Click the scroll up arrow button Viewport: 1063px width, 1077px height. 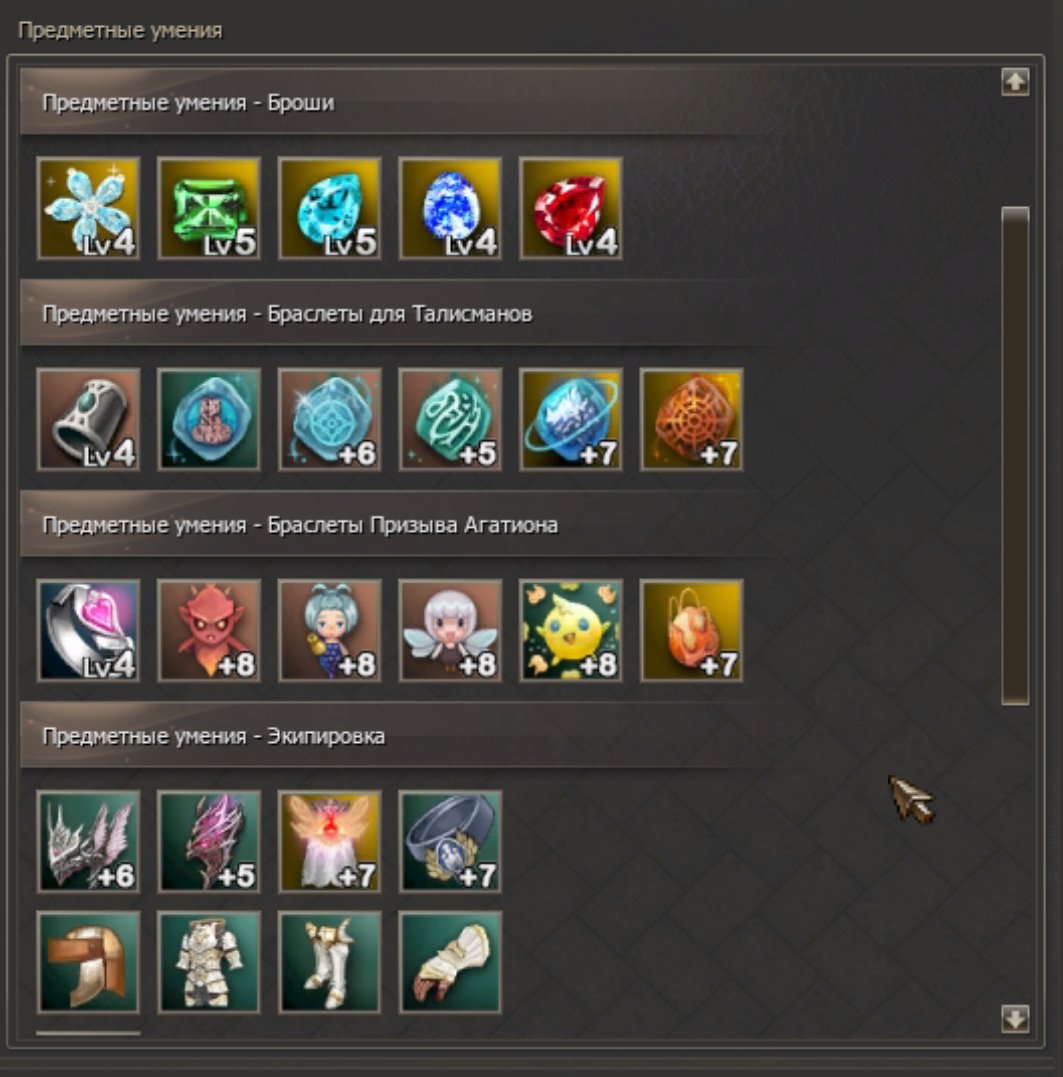(x=1015, y=82)
